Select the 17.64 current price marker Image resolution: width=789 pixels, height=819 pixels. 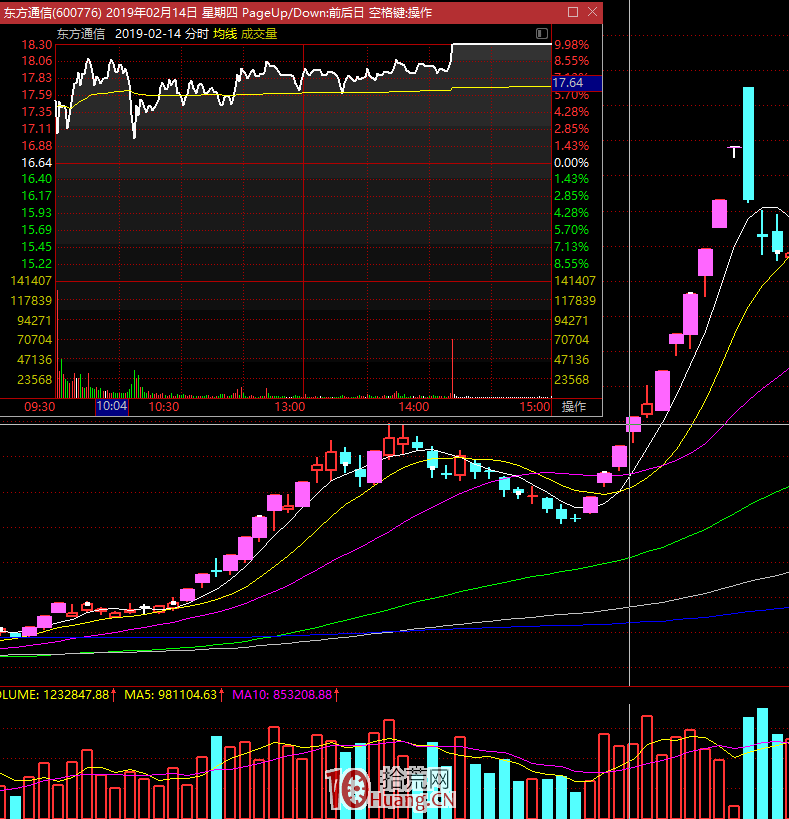click(576, 83)
